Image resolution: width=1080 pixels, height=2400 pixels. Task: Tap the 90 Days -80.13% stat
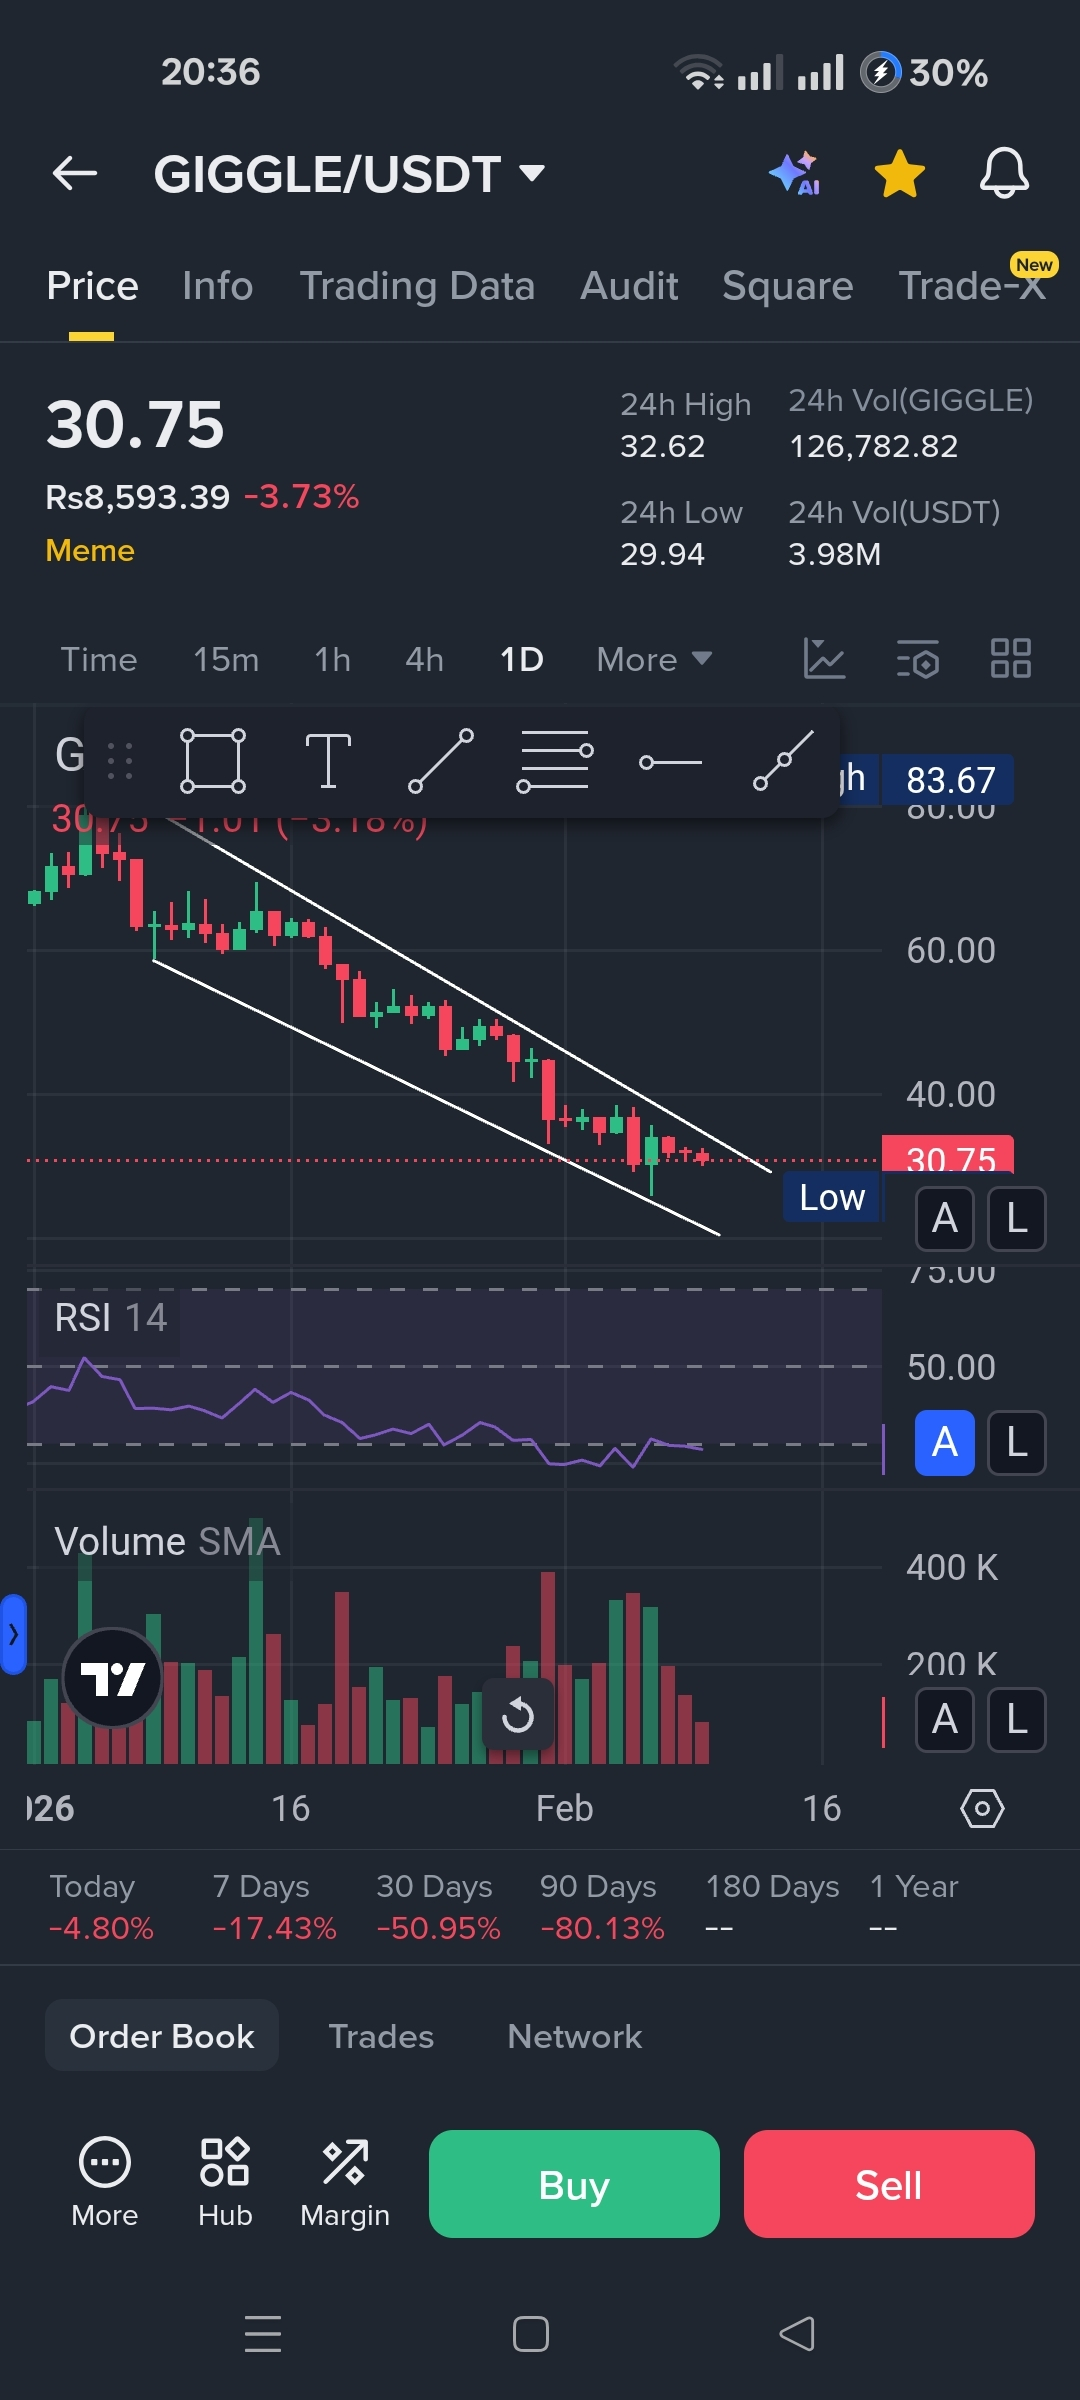(602, 1907)
